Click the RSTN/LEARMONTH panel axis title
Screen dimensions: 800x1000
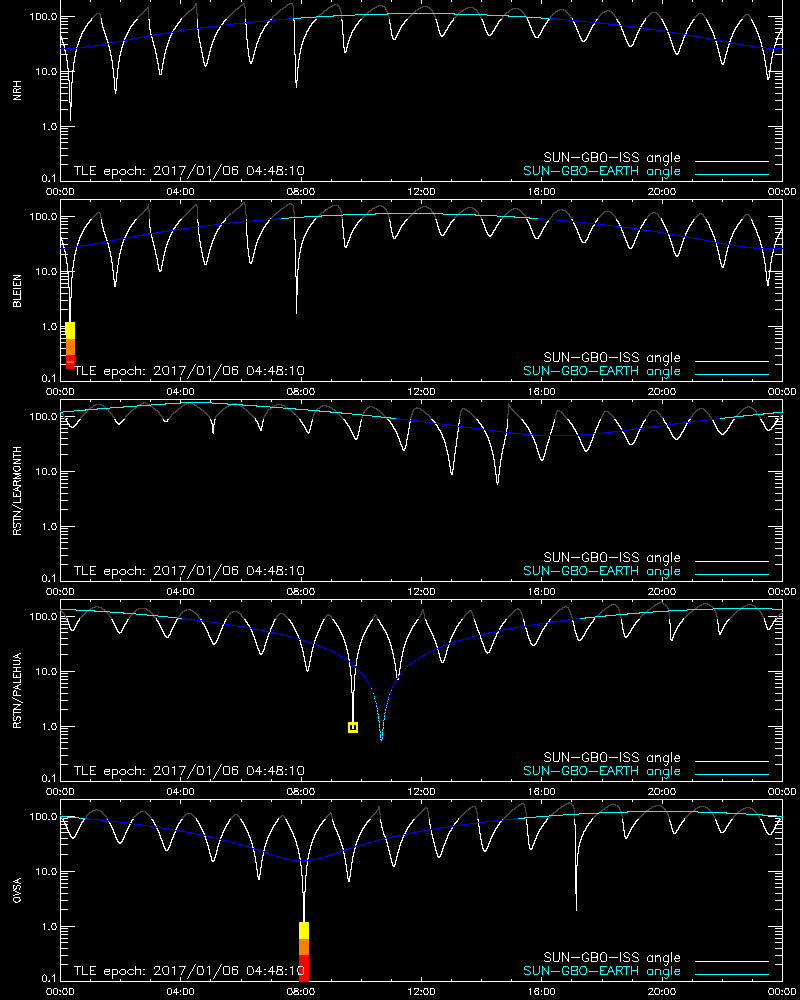click(17, 490)
